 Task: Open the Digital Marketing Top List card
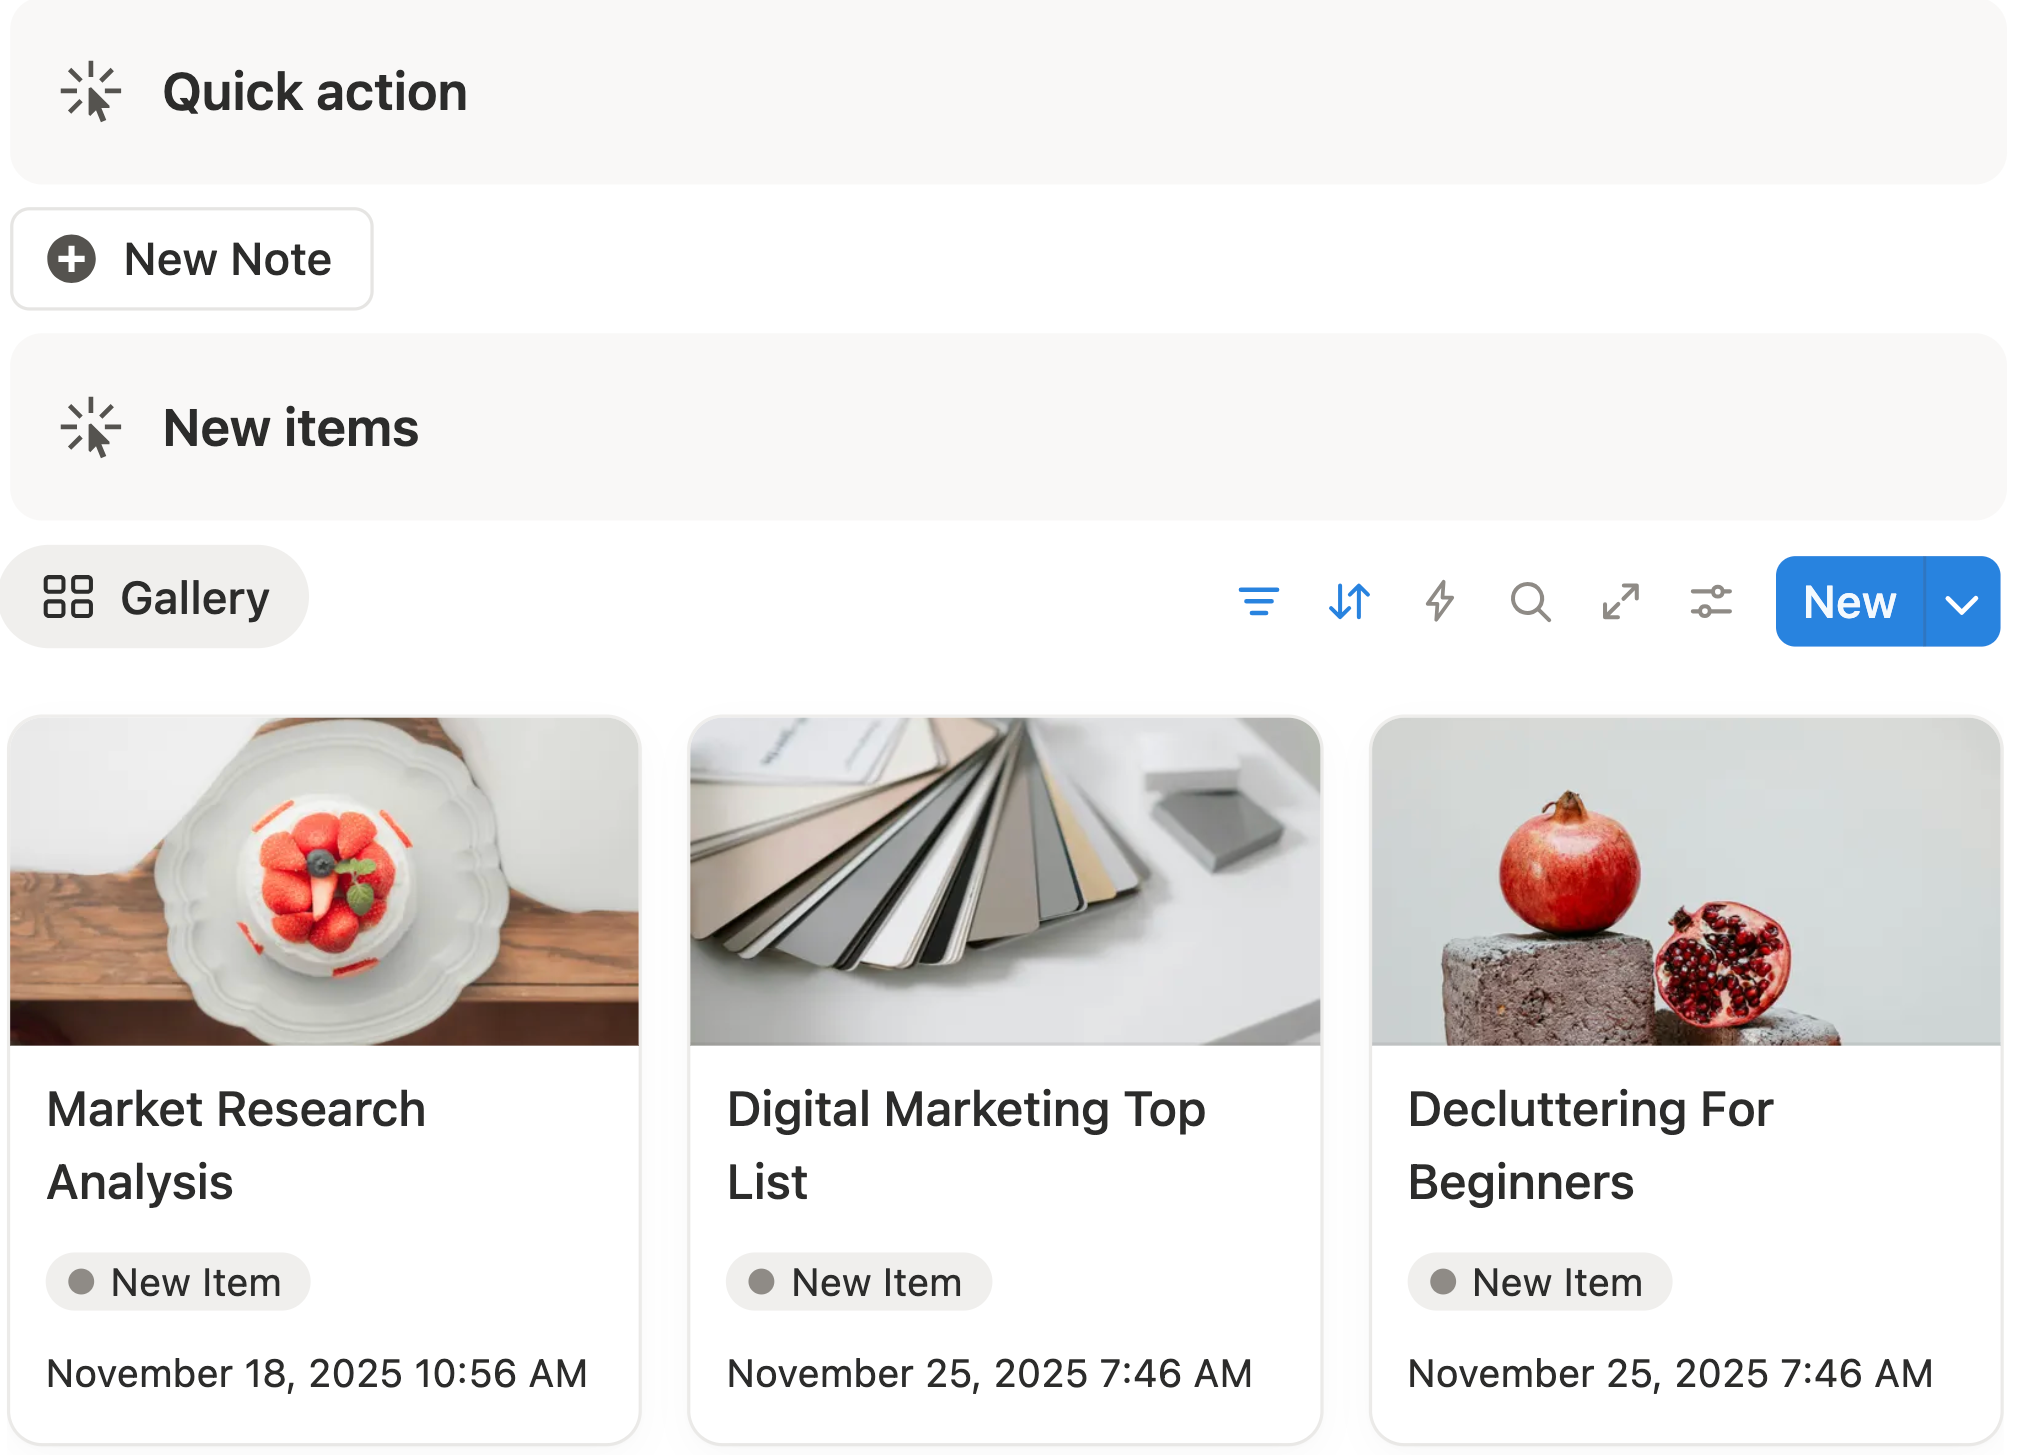[x=965, y=1145]
